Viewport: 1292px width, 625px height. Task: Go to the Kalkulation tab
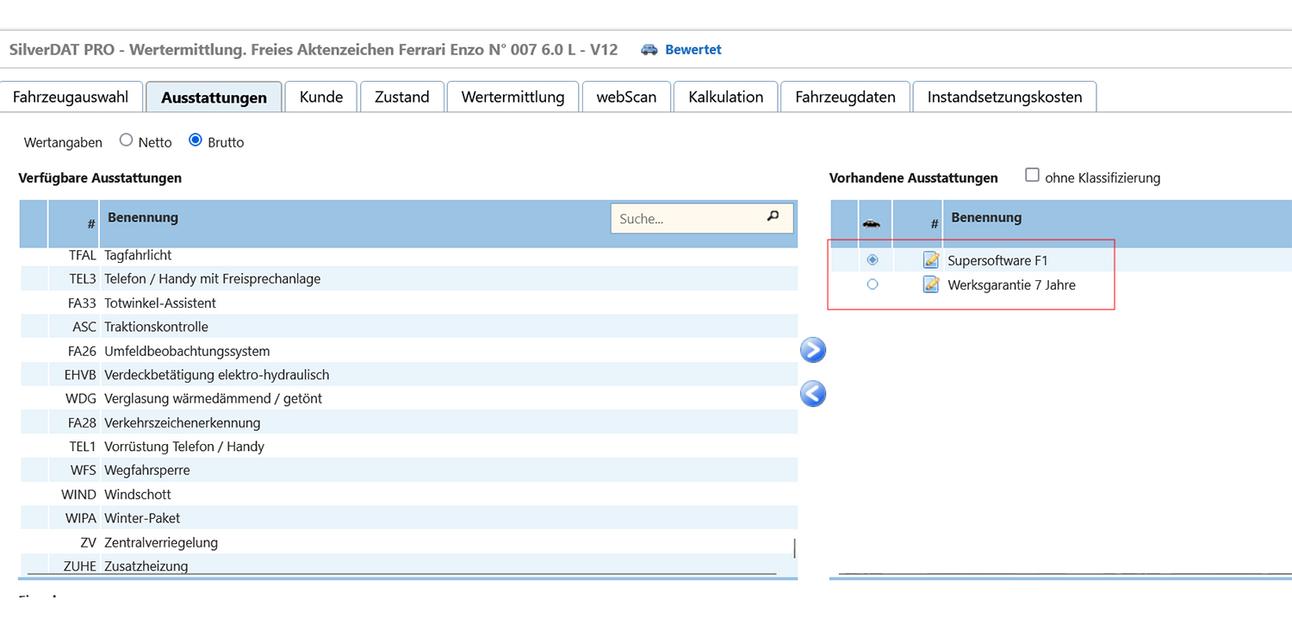point(726,97)
